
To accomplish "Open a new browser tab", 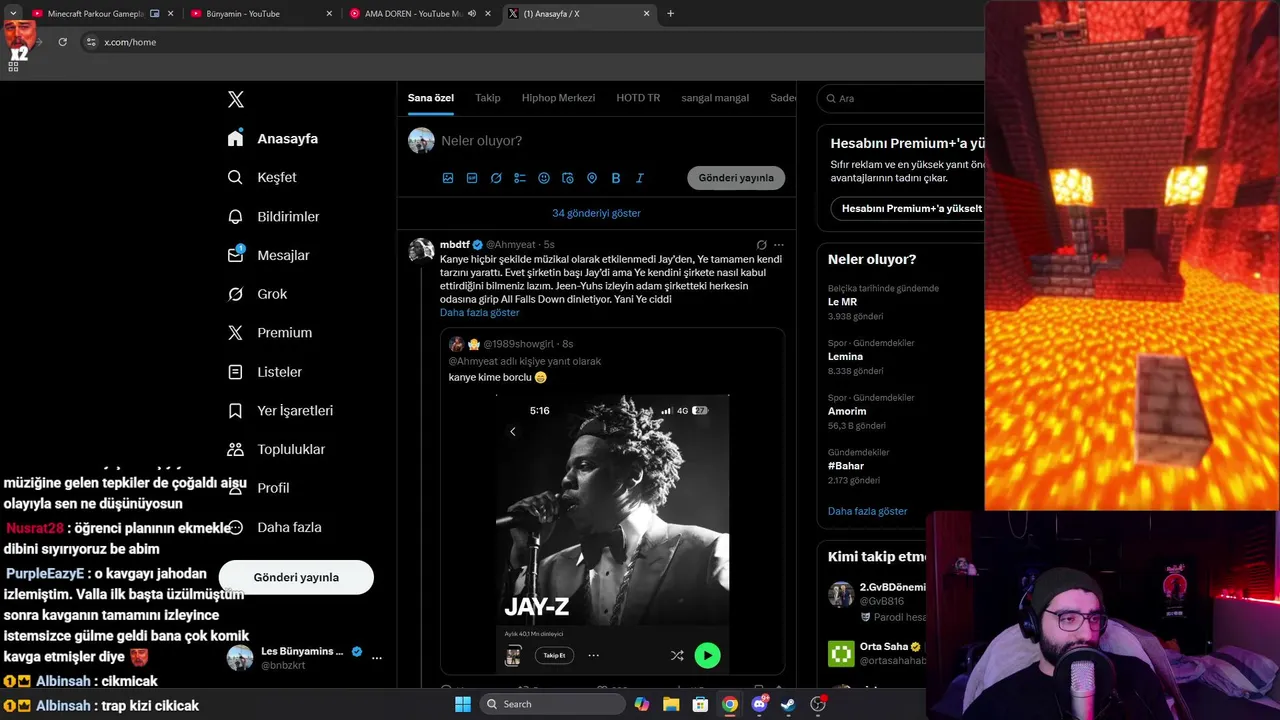I will click(670, 14).
